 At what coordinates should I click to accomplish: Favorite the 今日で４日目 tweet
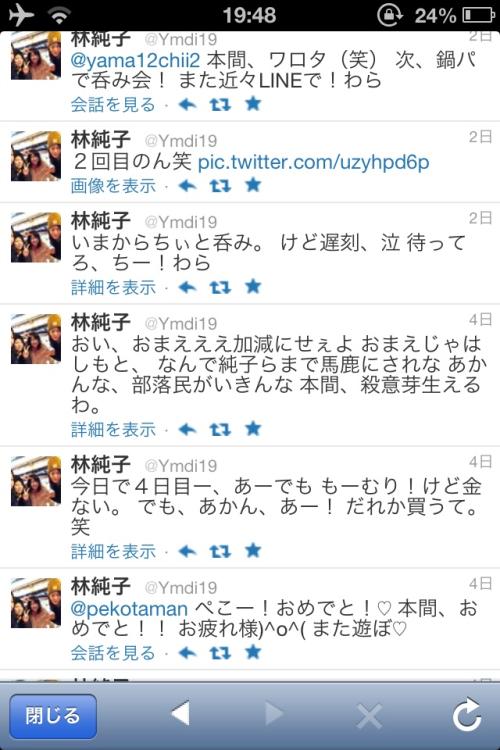point(253,551)
